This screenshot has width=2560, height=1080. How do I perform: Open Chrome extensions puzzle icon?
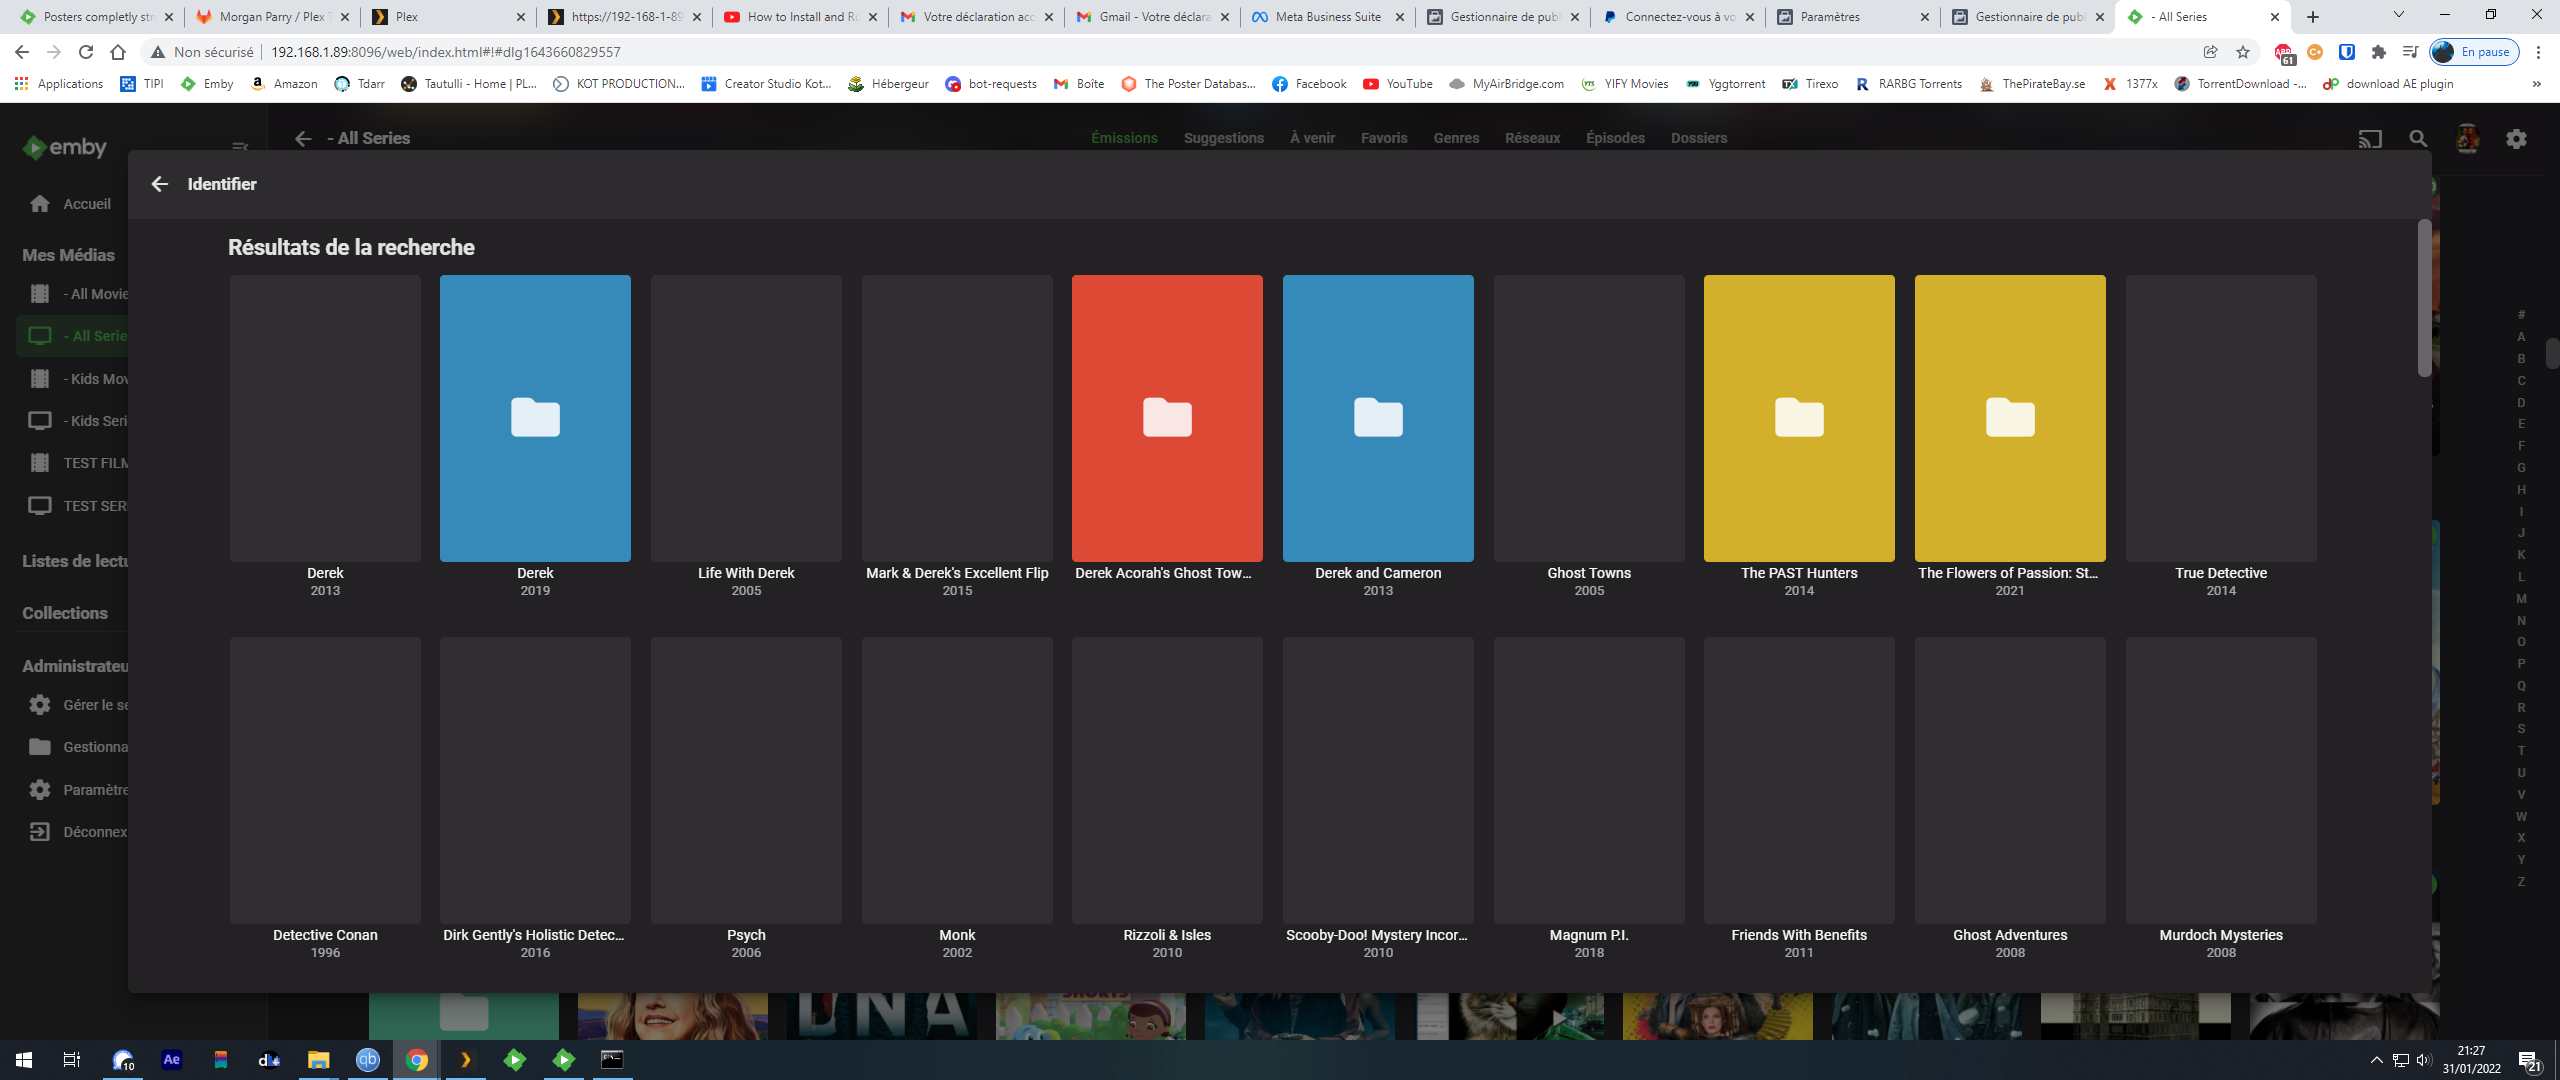tap(2379, 52)
